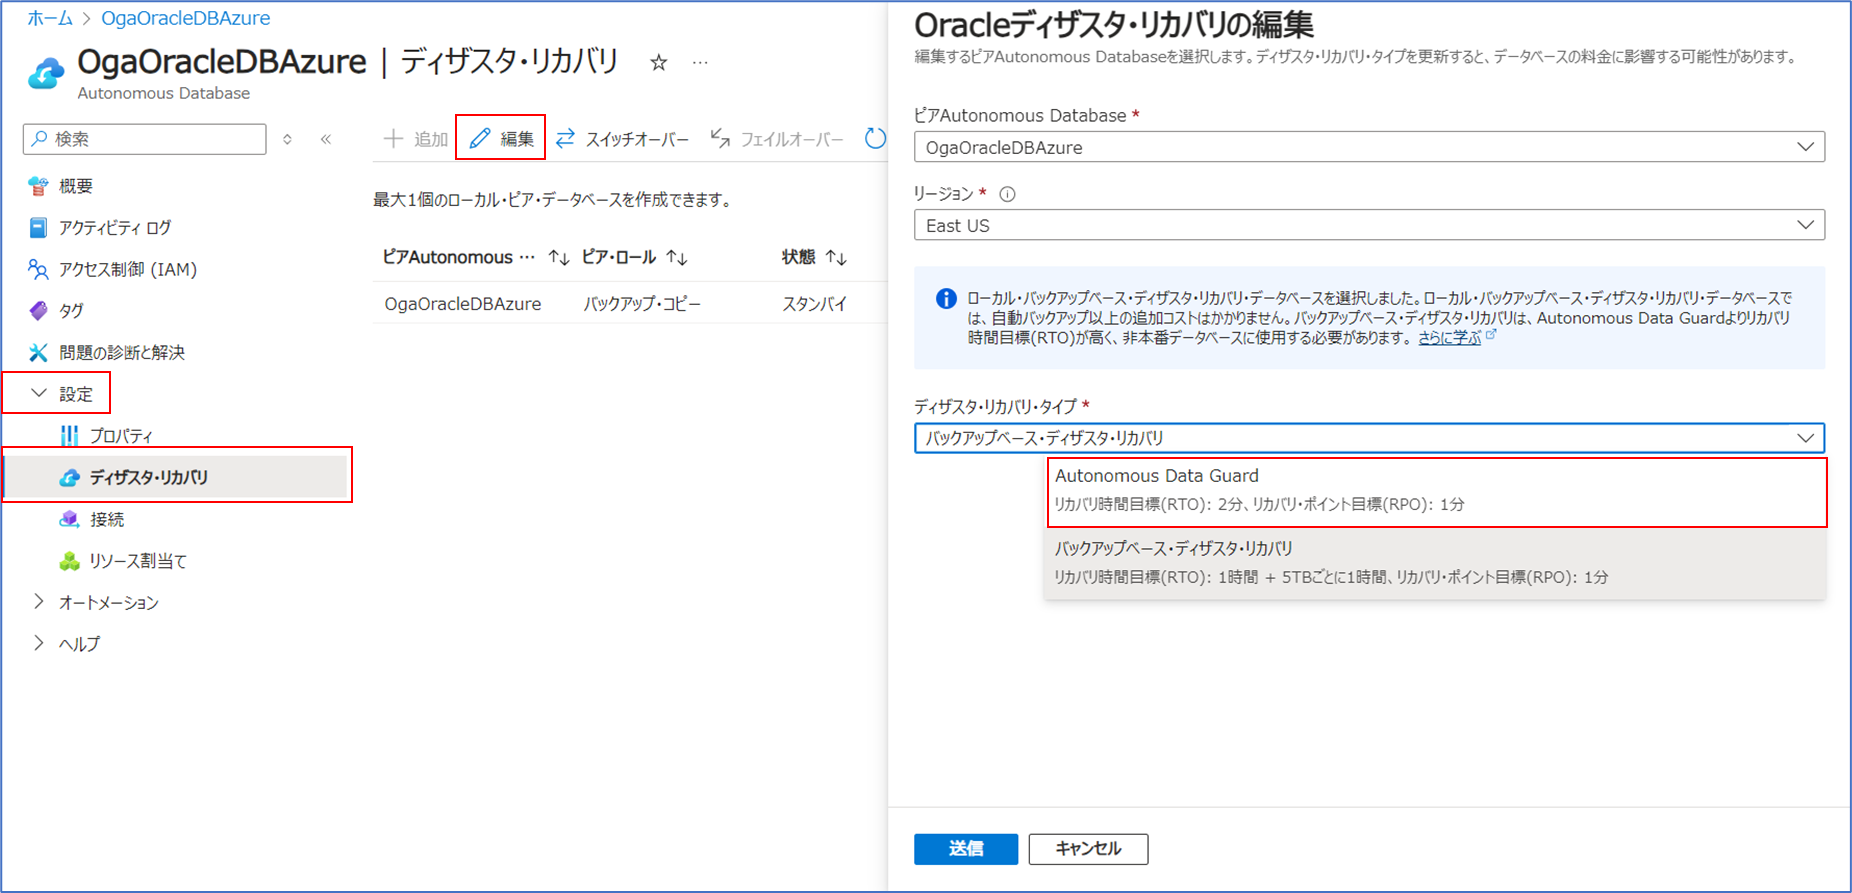
Task: Click the プロパティ bars icon
Action: point(69,435)
